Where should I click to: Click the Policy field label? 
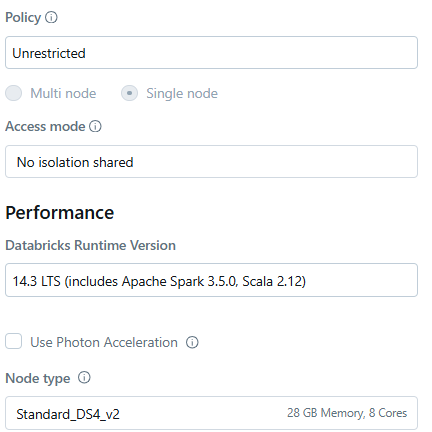23,17
